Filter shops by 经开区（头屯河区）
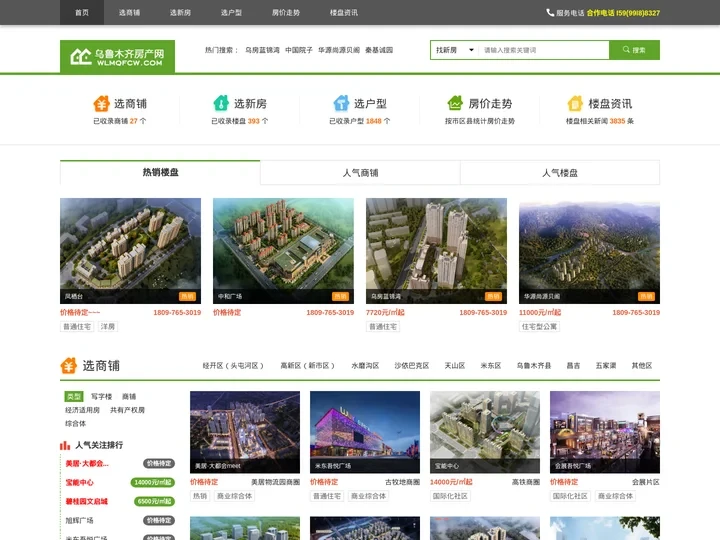 tap(233, 366)
